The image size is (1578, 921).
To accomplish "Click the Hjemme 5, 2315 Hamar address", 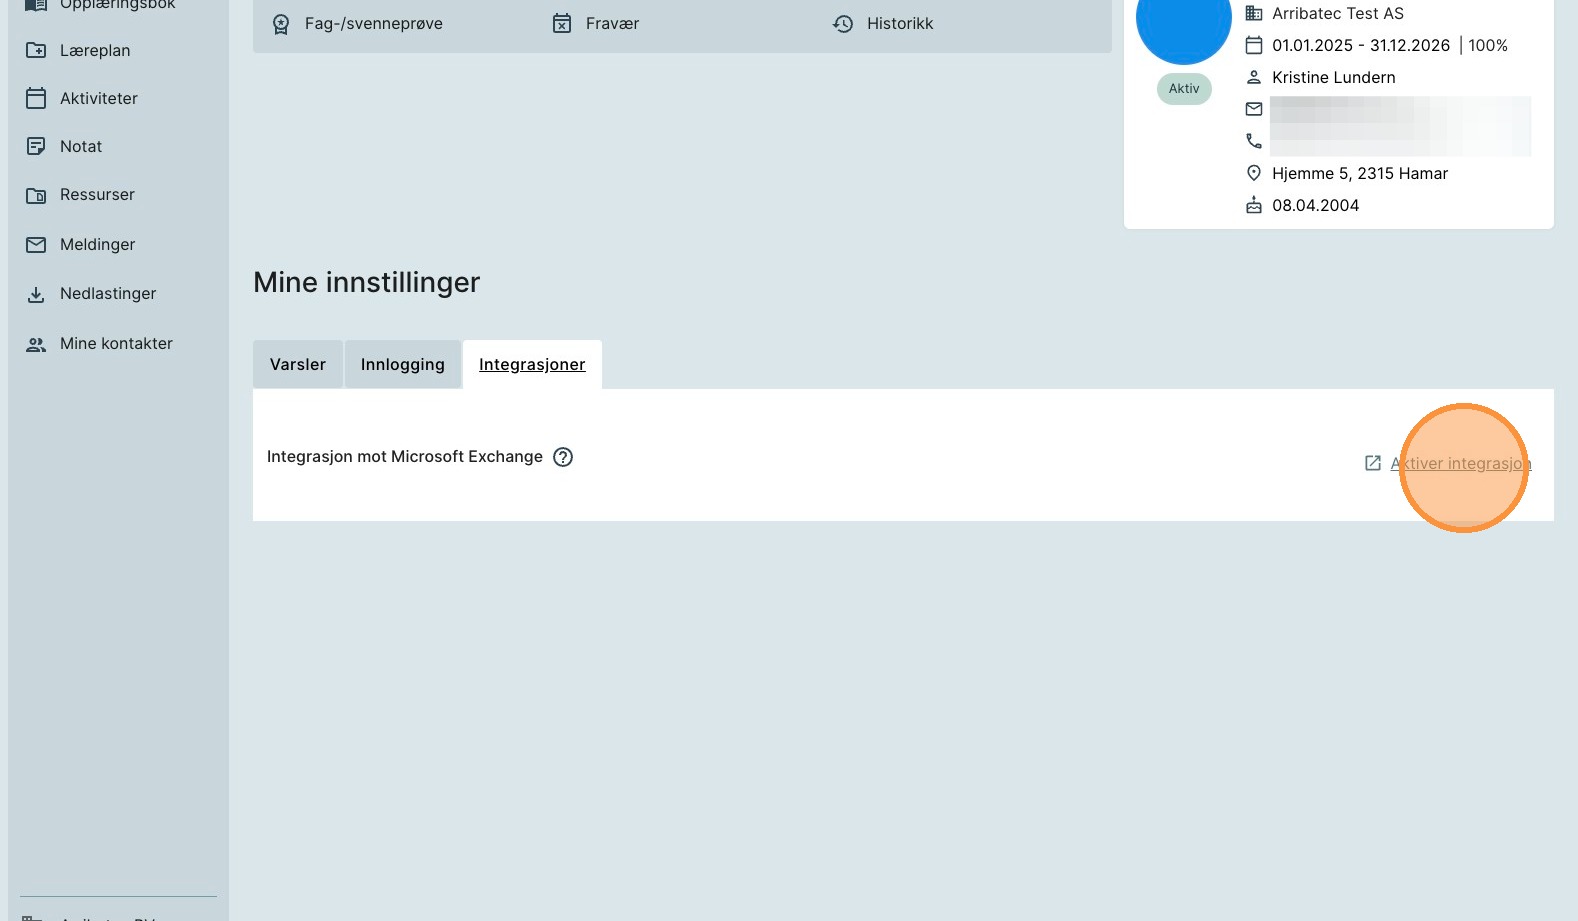I will click(1359, 173).
